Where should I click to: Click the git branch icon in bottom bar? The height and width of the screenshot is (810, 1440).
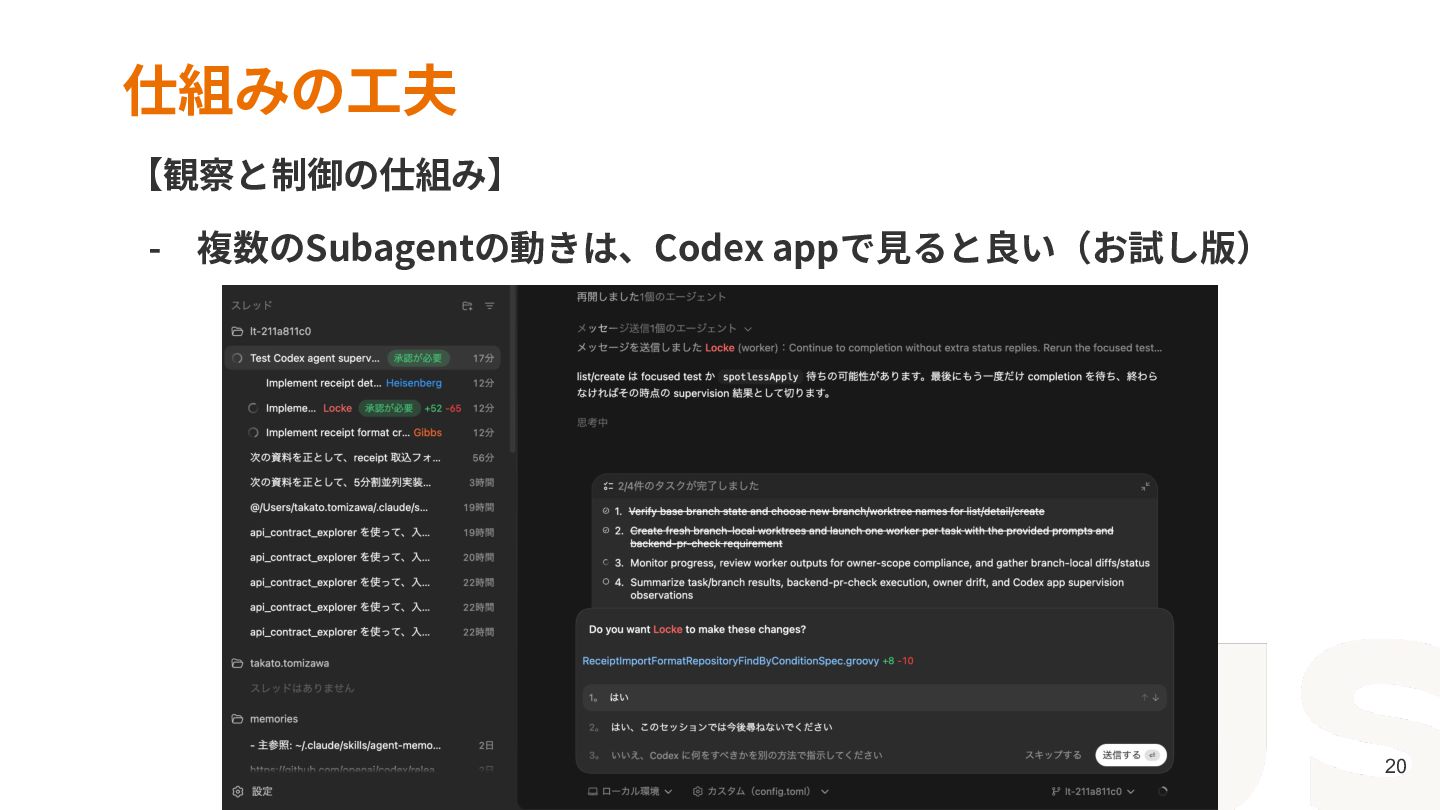pos(1056,791)
